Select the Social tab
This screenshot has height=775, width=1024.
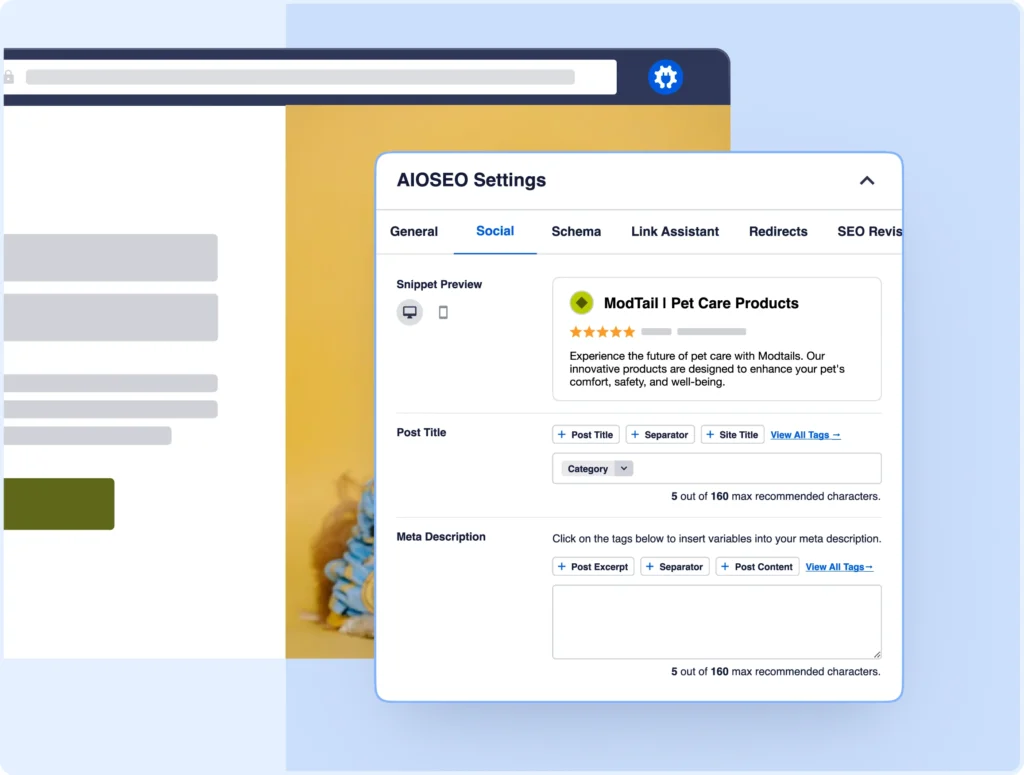pyautogui.click(x=495, y=231)
